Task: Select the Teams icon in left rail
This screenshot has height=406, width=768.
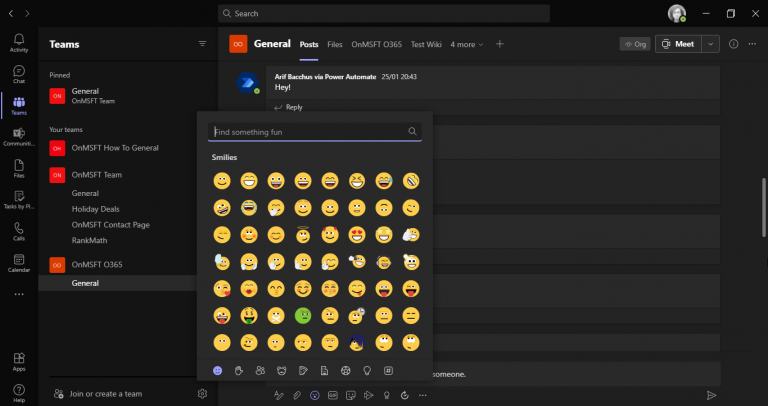Action: (19, 106)
